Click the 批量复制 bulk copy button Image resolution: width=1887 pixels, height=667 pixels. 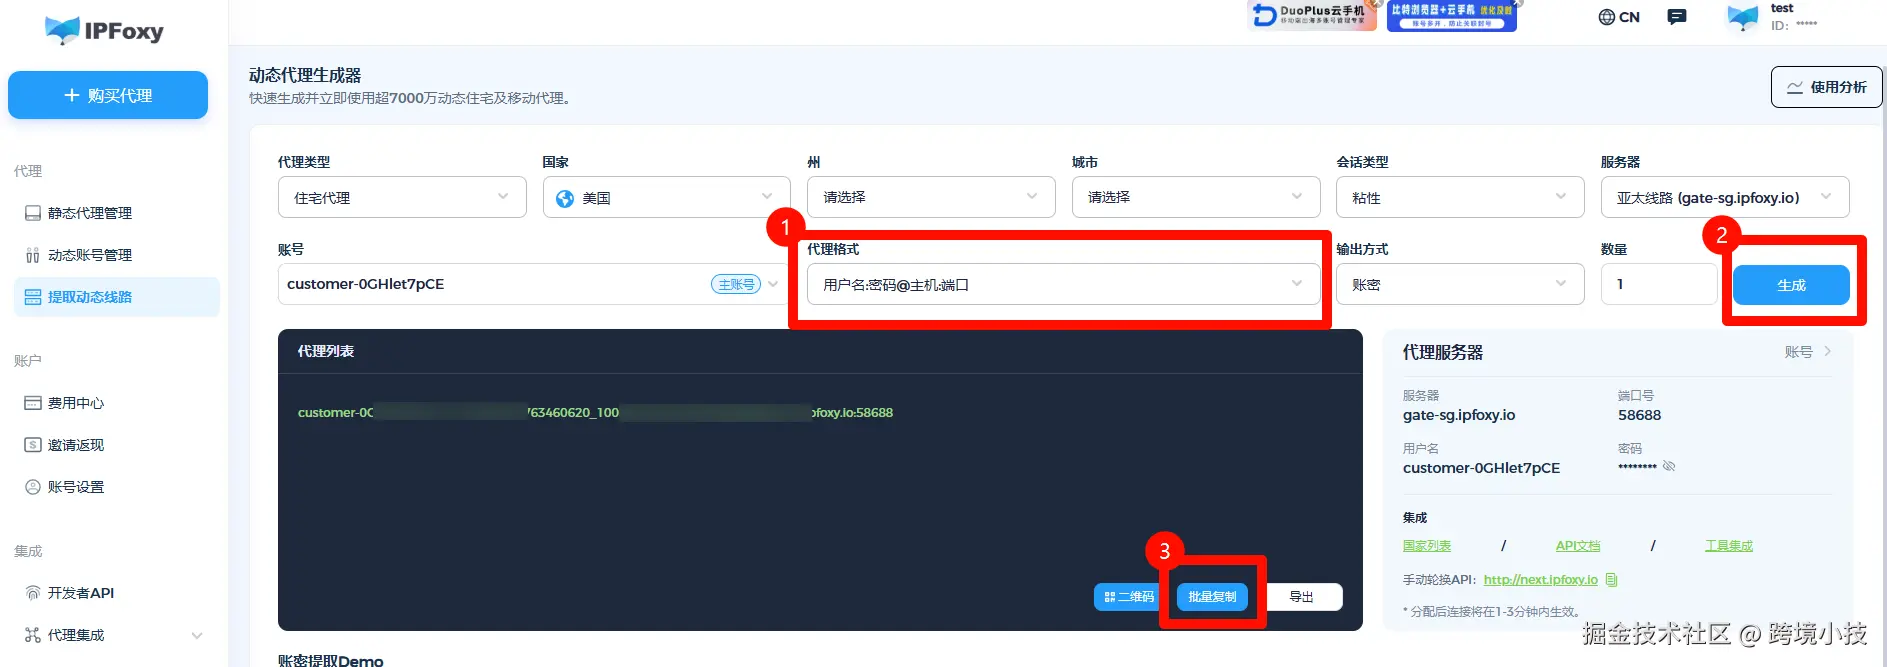pyautogui.click(x=1212, y=597)
